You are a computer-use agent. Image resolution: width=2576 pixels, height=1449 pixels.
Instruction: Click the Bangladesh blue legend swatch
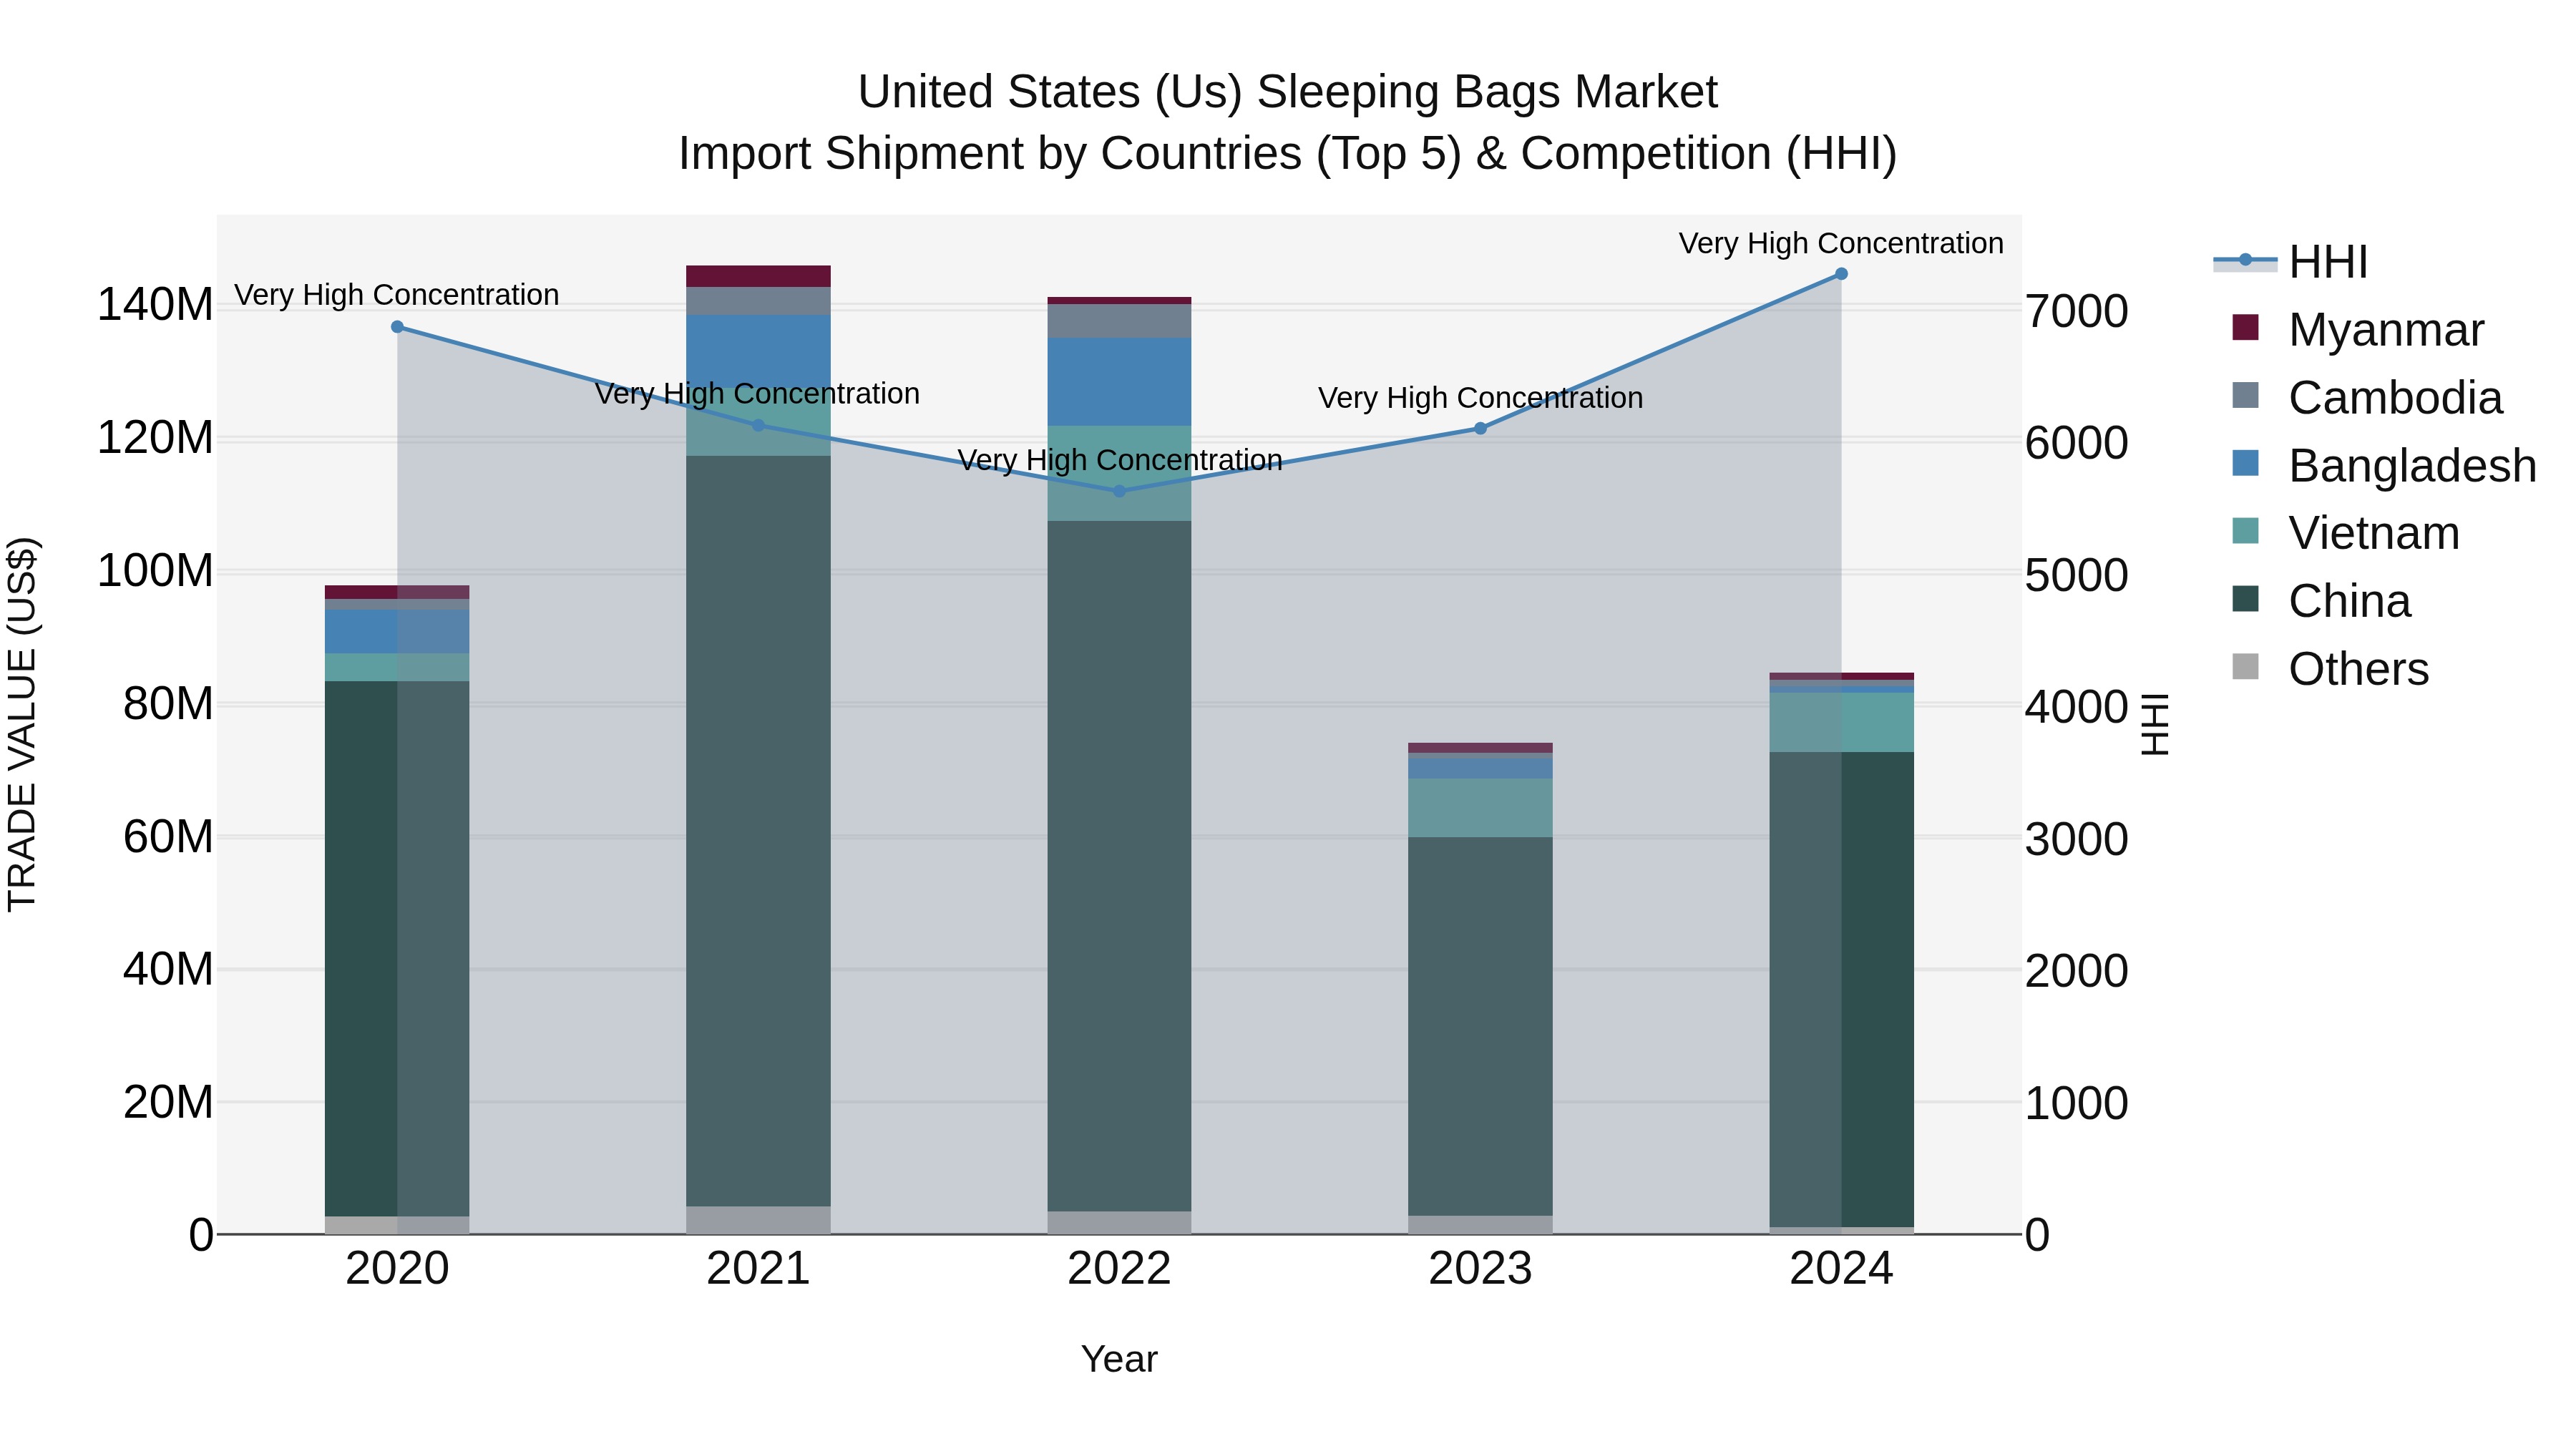click(x=2245, y=463)
